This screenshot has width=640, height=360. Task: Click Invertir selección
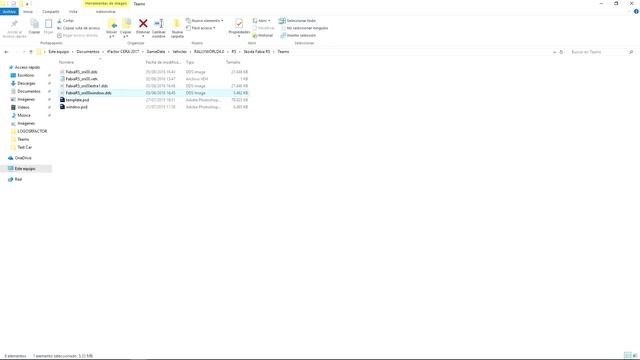click(x=298, y=36)
